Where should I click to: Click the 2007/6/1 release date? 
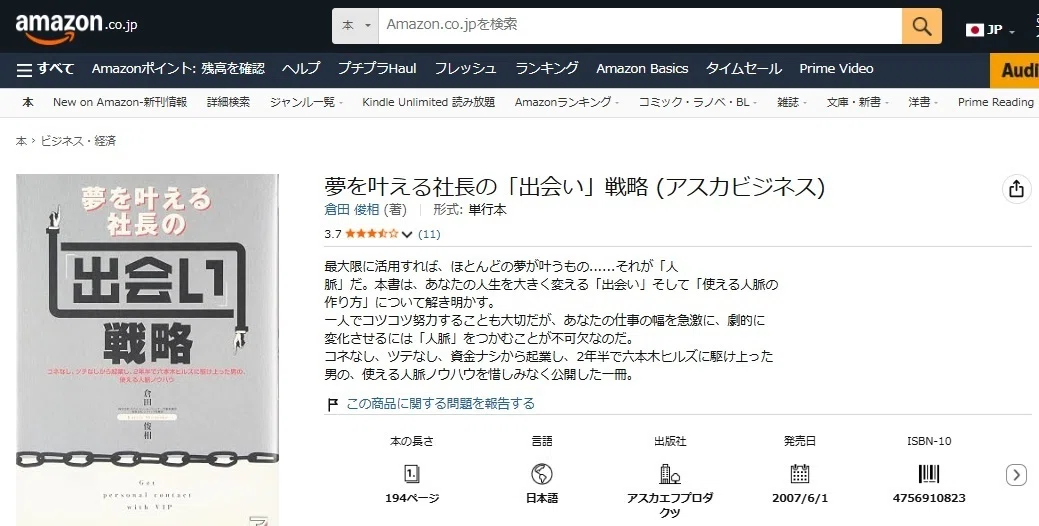click(800, 498)
